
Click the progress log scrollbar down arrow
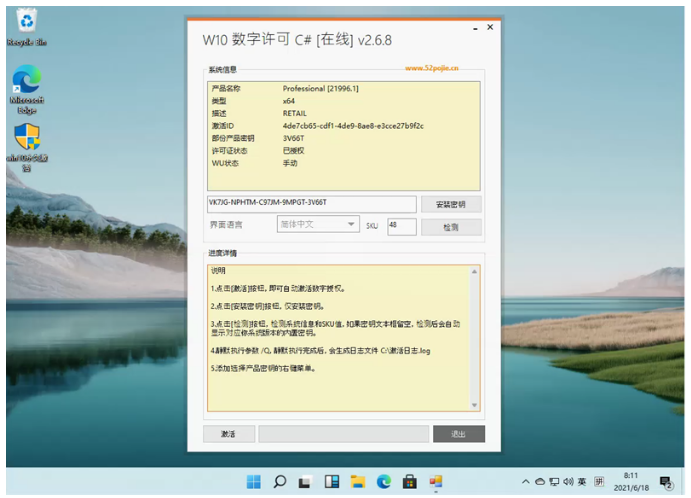pyautogui.click(x=474, y=405)
